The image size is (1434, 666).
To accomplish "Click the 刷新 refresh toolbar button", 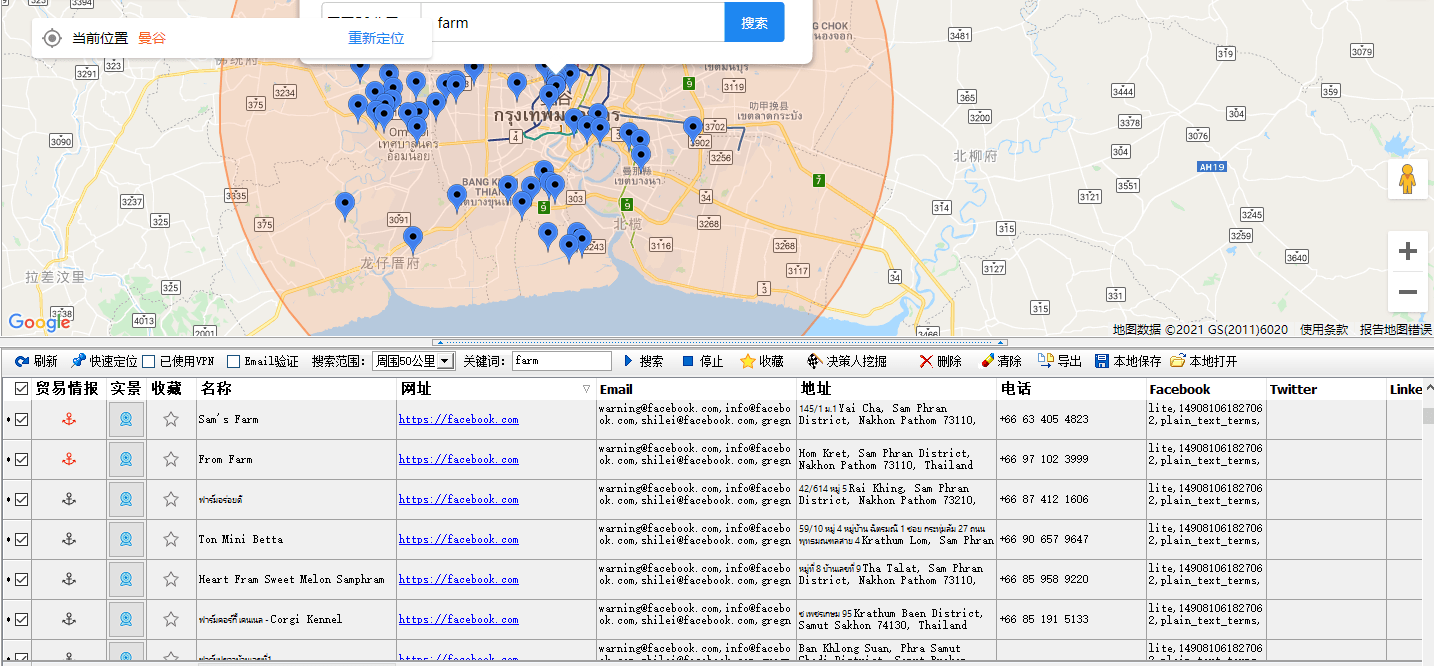I will pyautogui.click(x=36, y=361).
